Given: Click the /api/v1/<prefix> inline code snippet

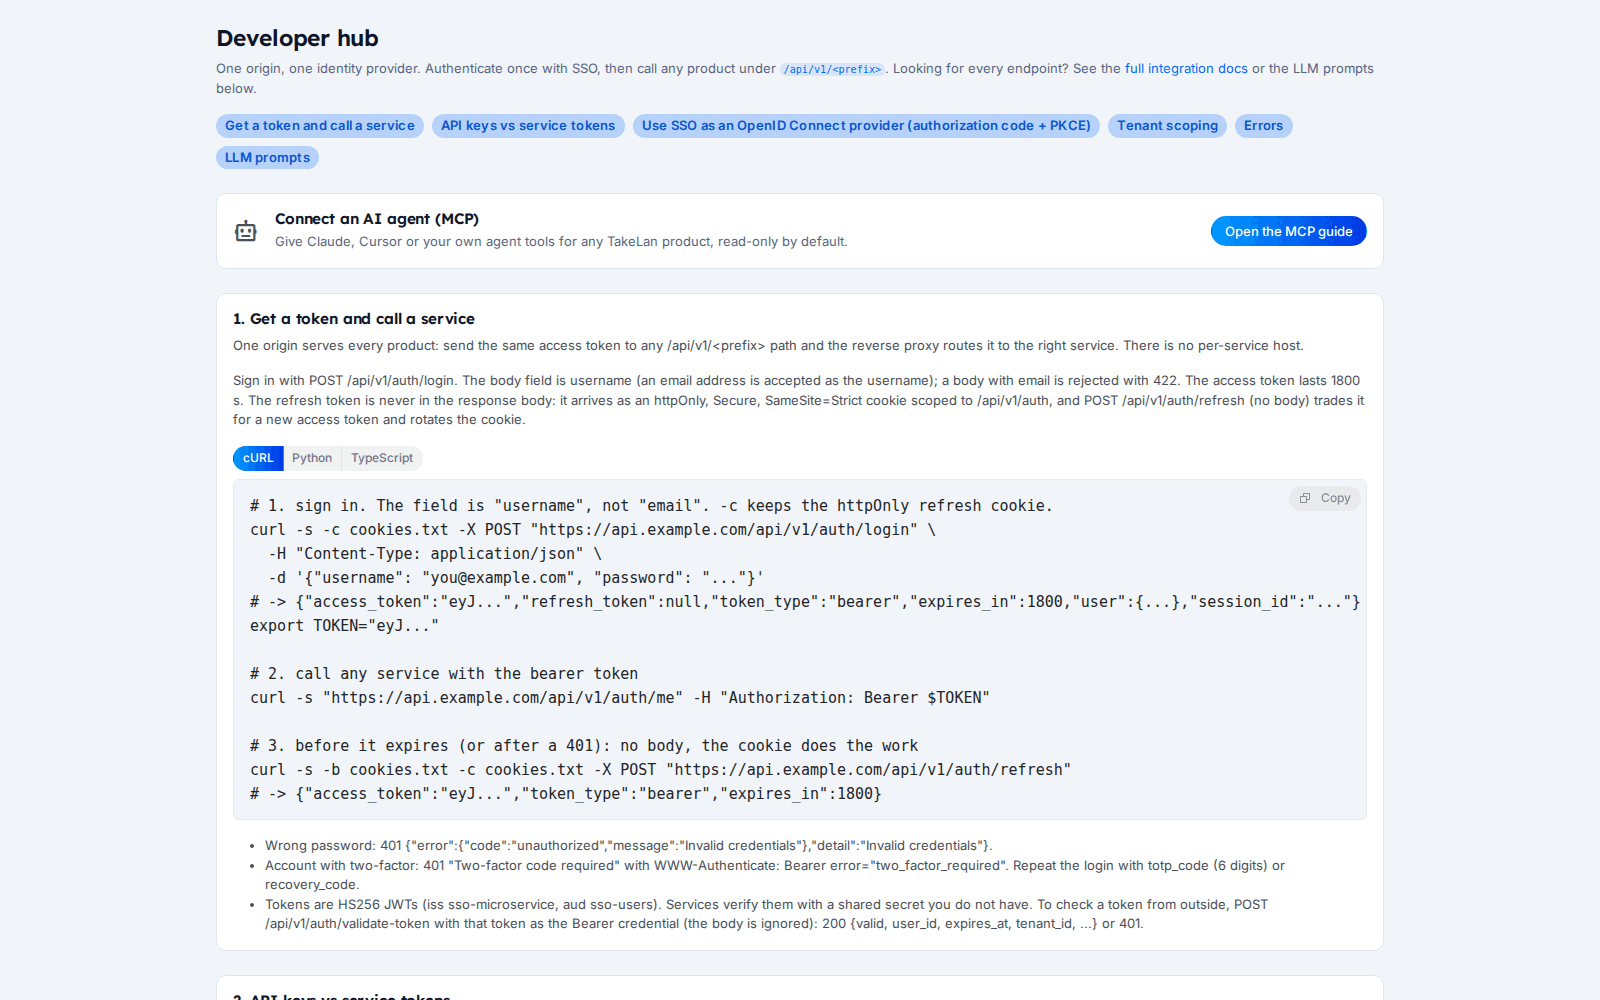Looking at the screenshot, I should (x=832, y=69).
